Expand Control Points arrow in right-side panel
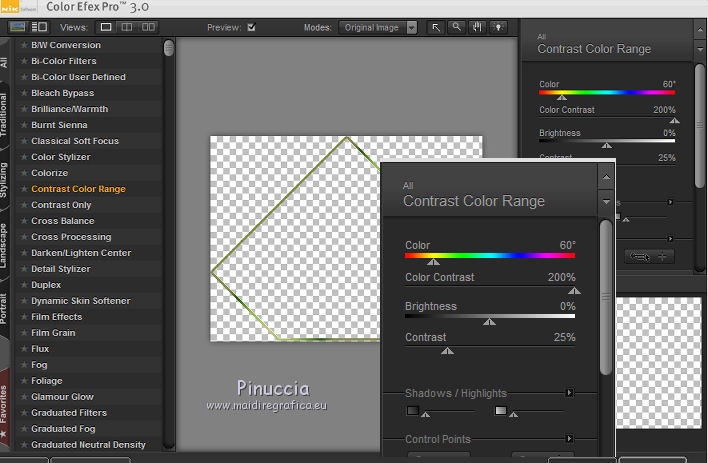Screen dimensions: 708x463 [670, 239]
